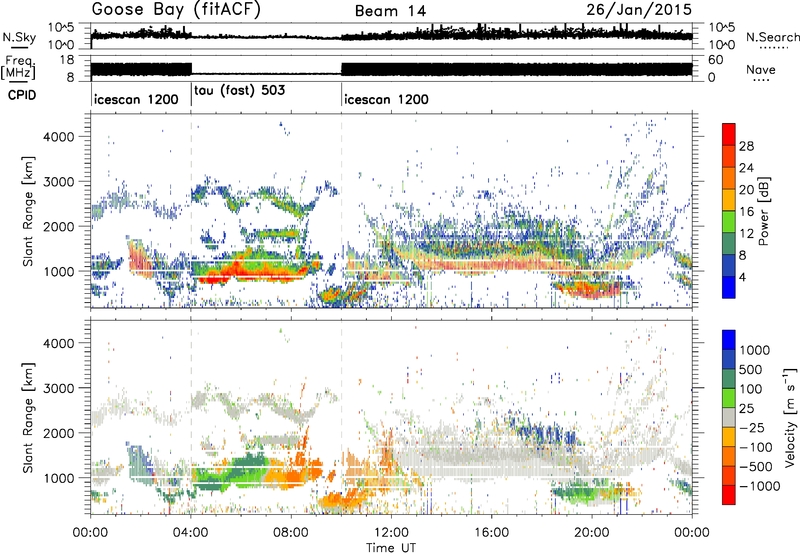Click the 'Slant Range [km]' label of the power panel
This screenshot has height=554, width=800.
[x=28, y=211]
